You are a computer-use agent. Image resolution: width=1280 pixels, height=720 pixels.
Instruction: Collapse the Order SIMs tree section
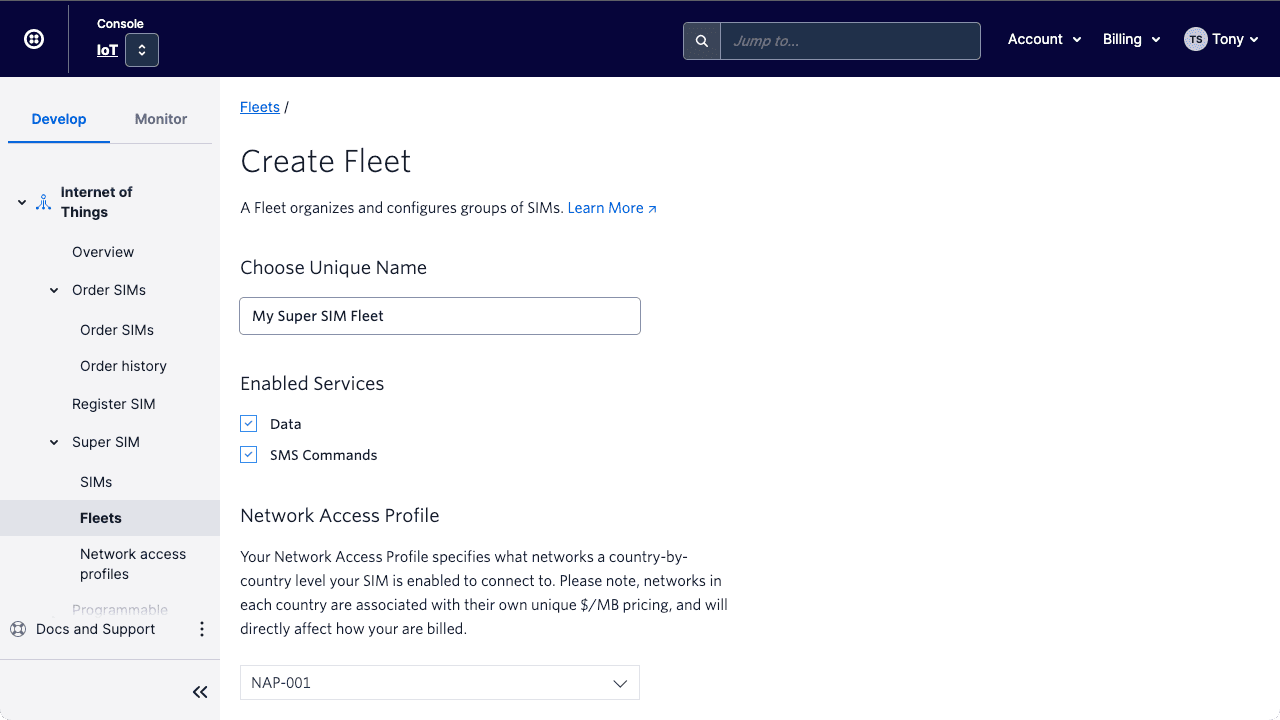pos(54,291)
